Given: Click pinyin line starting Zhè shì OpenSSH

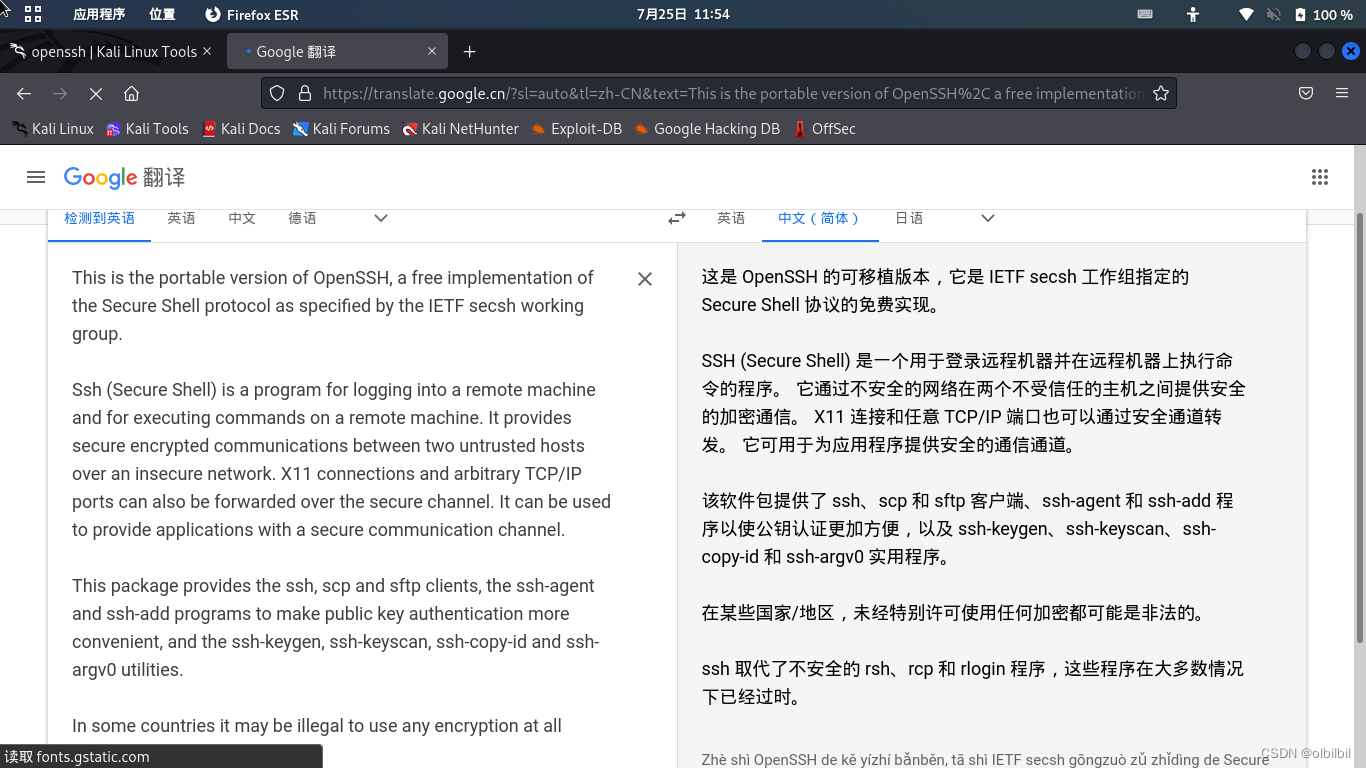Looking at the screenshot, I should (x=985, y=759).
